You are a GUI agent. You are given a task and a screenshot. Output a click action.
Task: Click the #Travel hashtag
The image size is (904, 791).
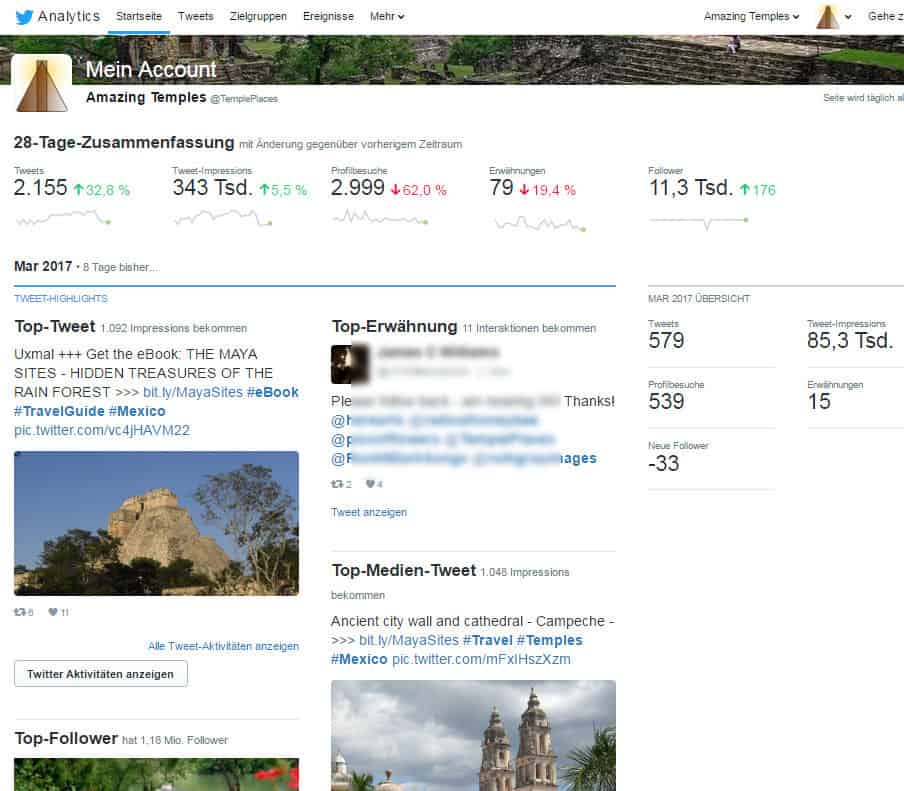pos(487,640)
